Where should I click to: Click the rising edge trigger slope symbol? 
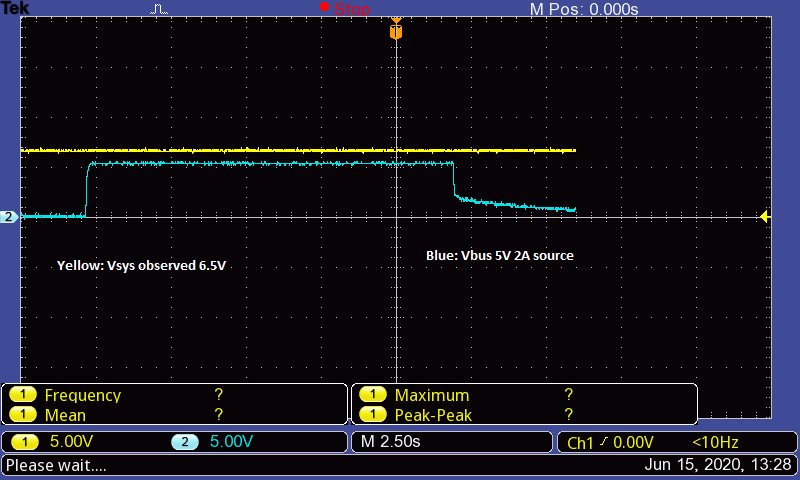click(604, 442)
